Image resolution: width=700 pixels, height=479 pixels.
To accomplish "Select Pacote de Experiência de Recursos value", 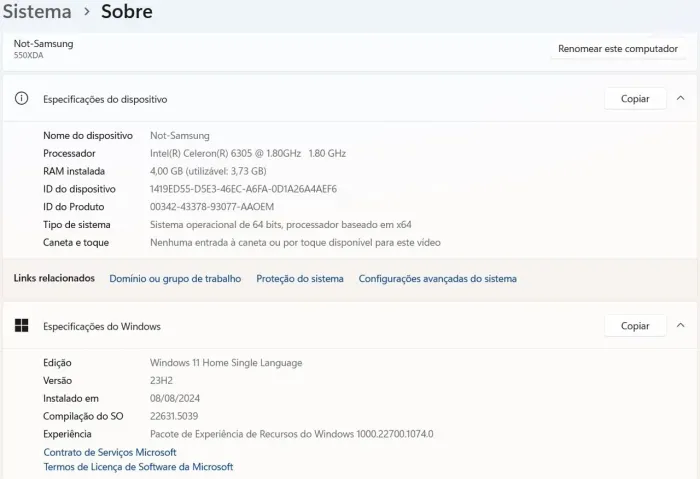I will [x=292, y=434].
